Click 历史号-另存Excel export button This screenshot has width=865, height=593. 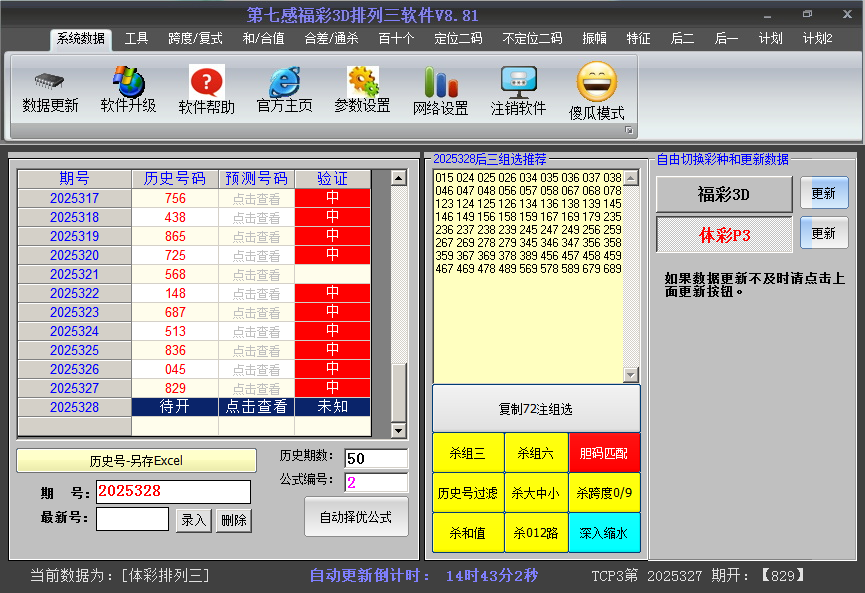136,461
